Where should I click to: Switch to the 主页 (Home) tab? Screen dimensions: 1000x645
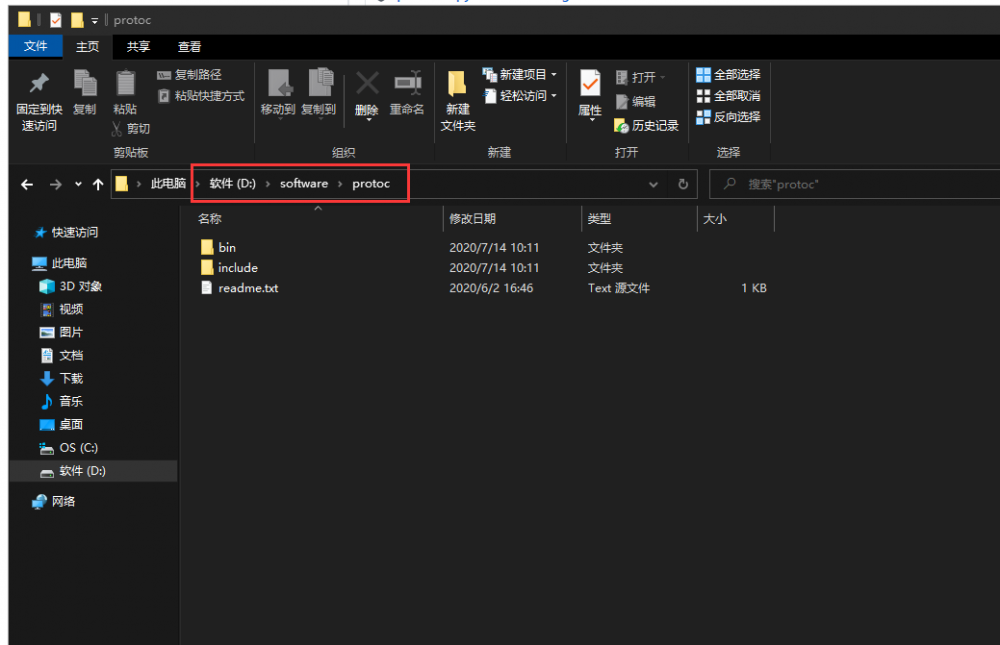click(x=87, y=47)
